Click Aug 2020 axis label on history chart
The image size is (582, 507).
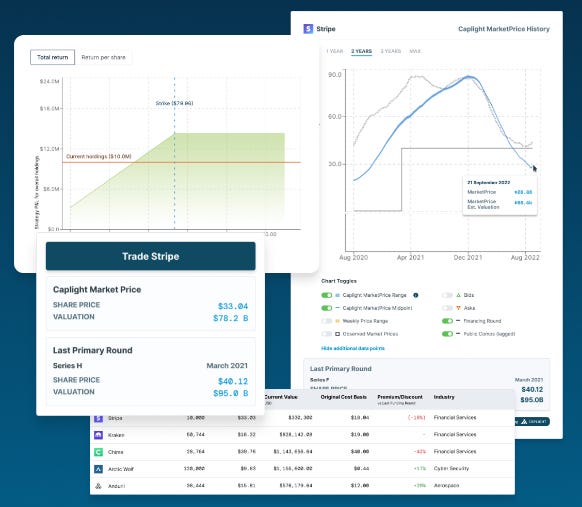click(353, 257)
